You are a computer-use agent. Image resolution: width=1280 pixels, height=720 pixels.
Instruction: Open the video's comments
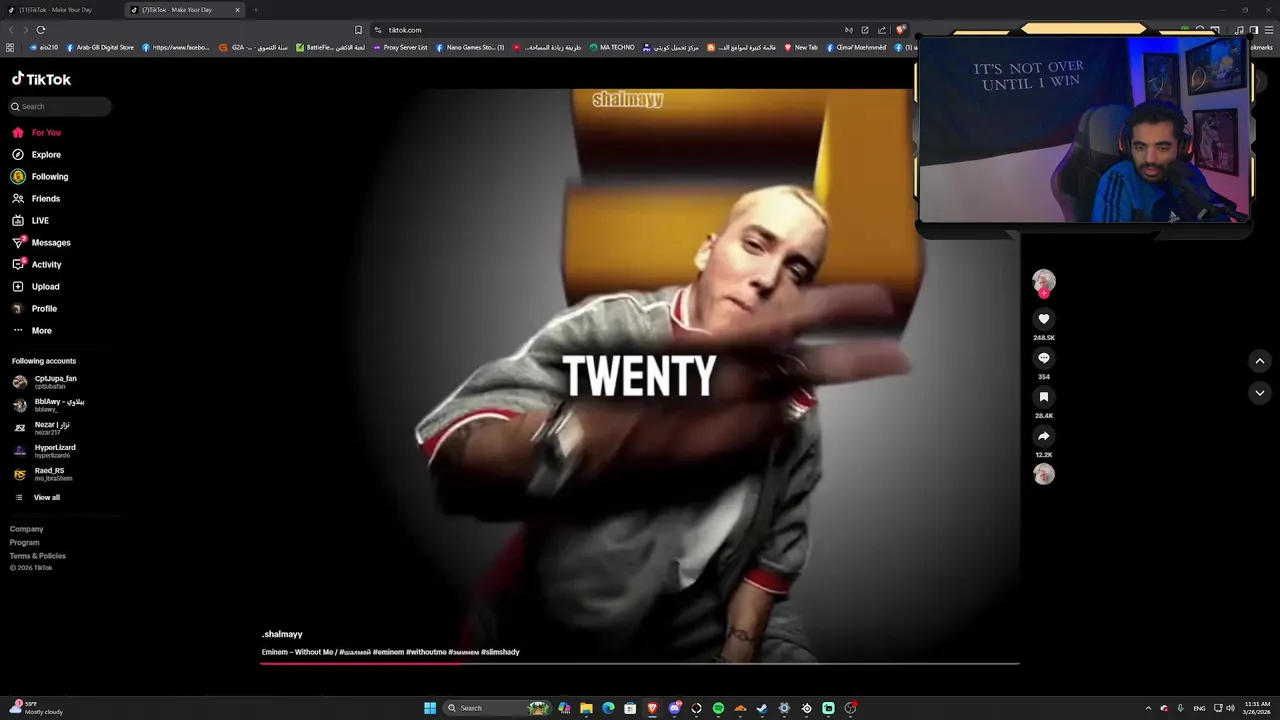(1044, 358)
